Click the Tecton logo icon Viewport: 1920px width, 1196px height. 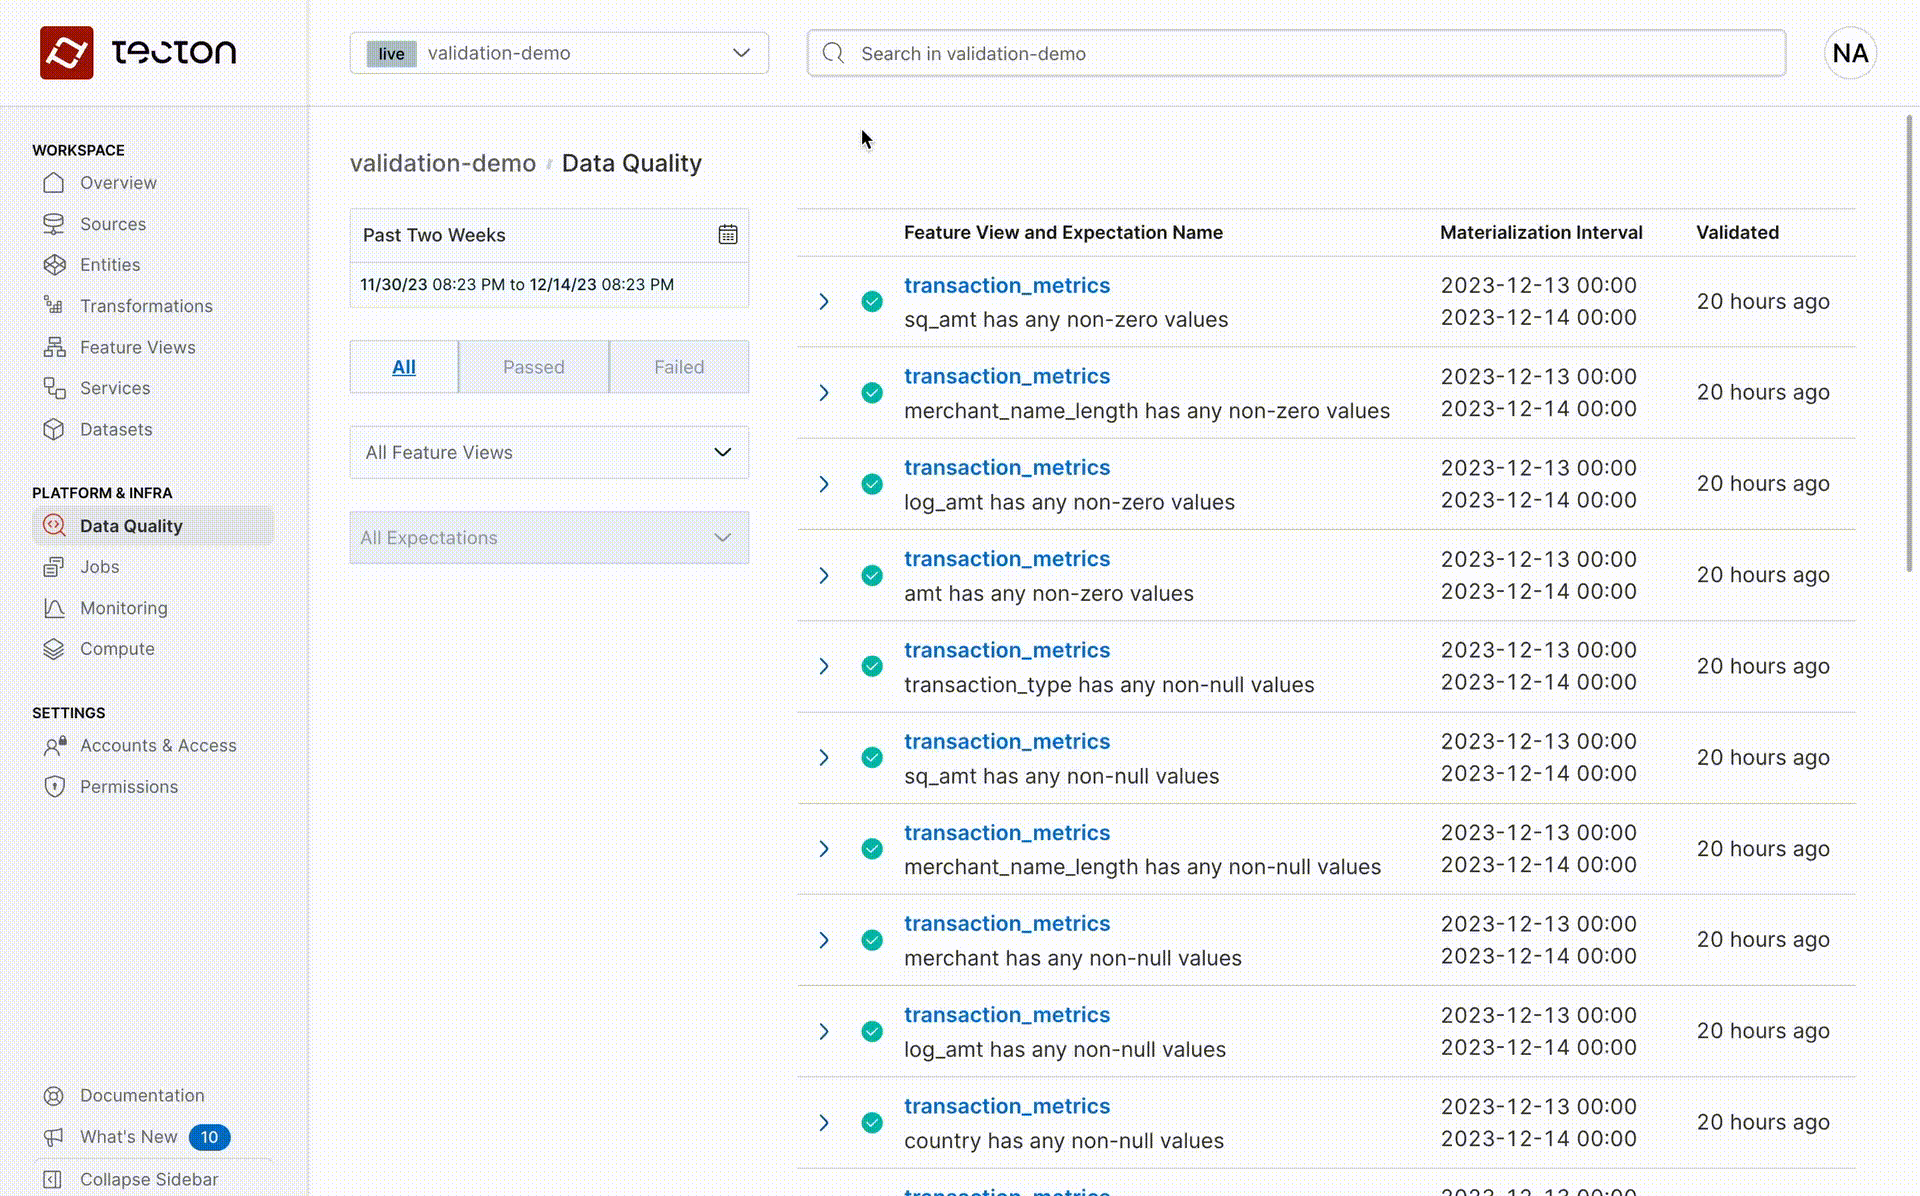tap(67, 53)
